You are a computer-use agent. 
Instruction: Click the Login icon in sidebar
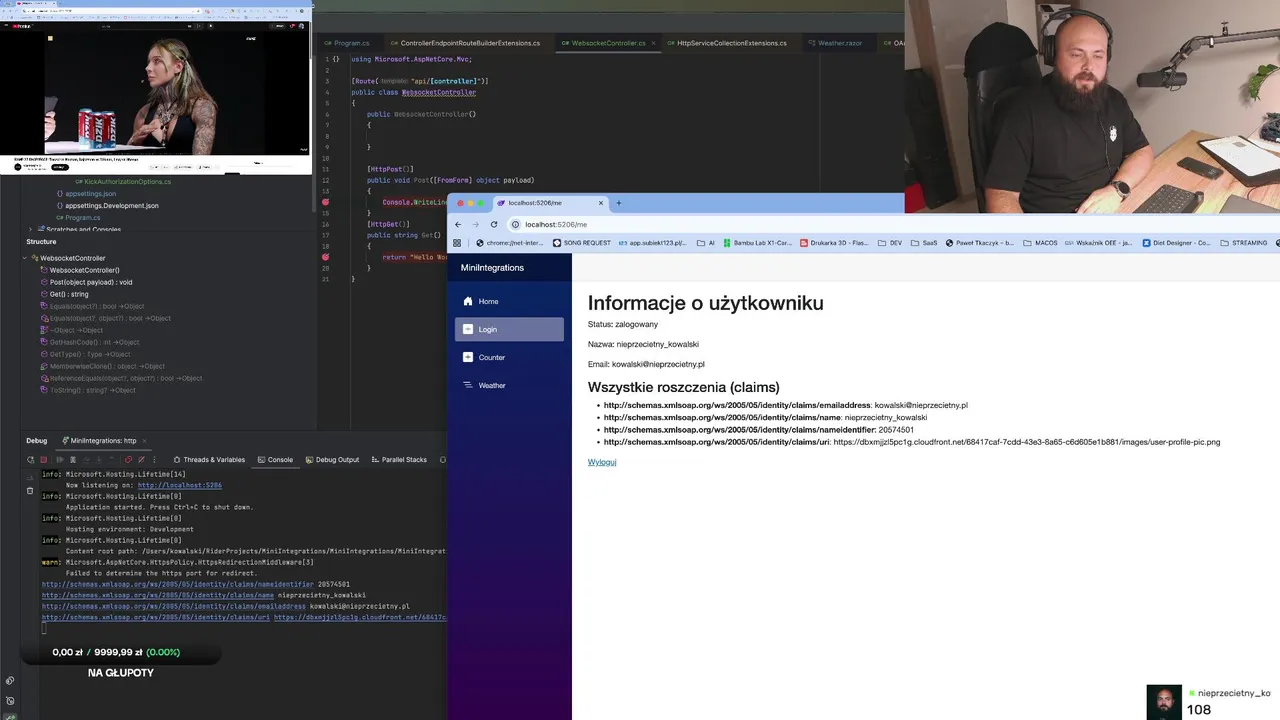coord(467,329)
